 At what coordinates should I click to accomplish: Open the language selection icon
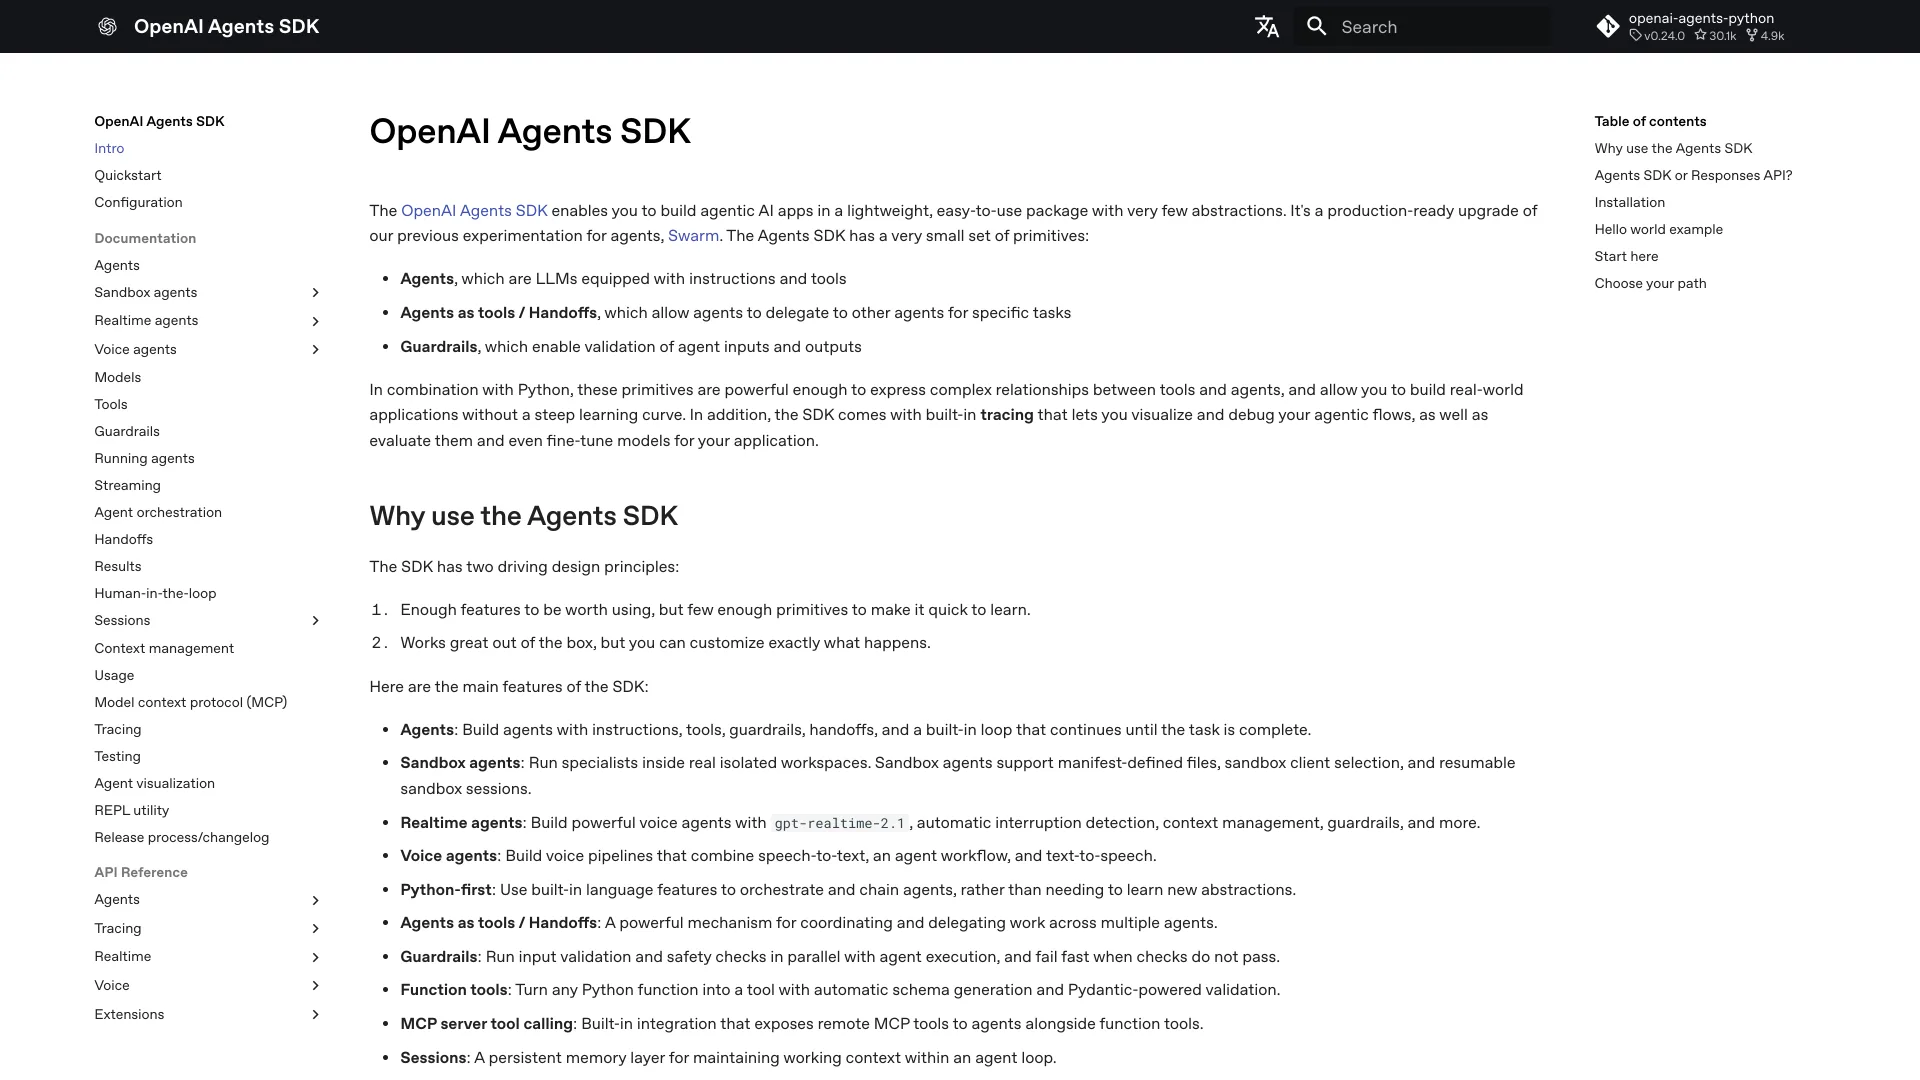coord(1267,27)
